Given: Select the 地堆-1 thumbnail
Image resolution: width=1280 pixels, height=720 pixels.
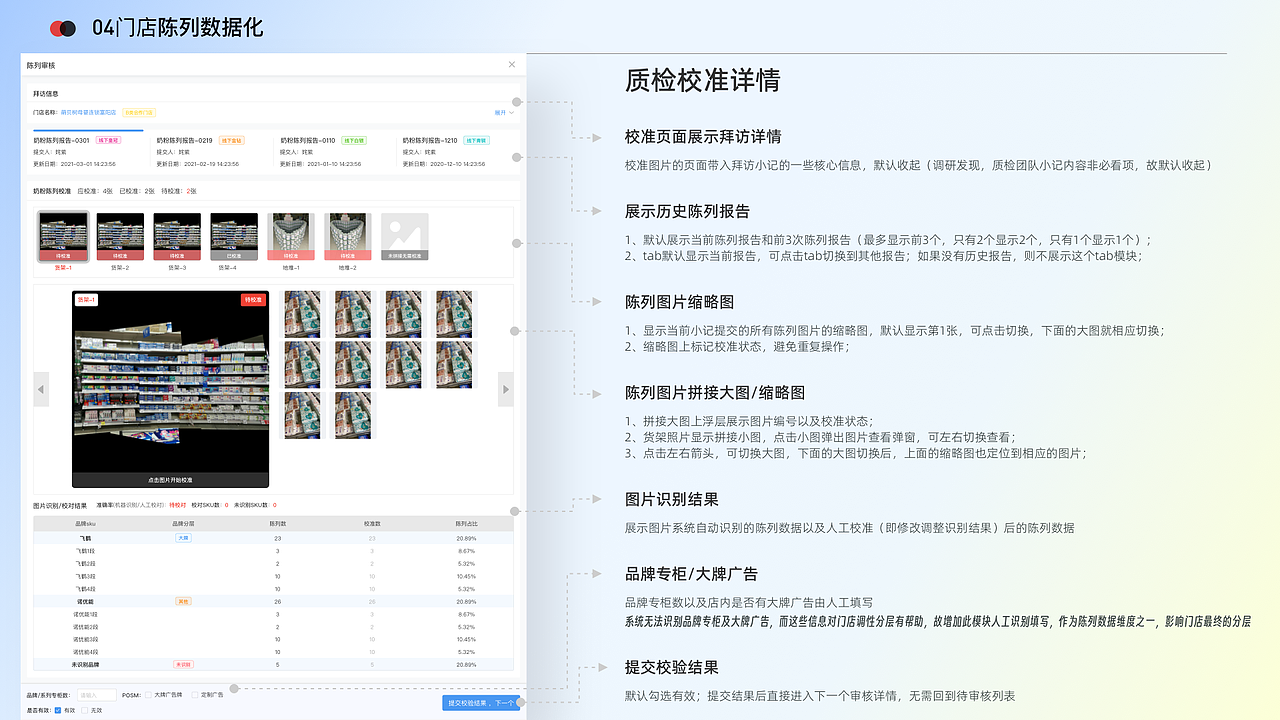Looking at the screenshot, I should click(x=290, y=232).
